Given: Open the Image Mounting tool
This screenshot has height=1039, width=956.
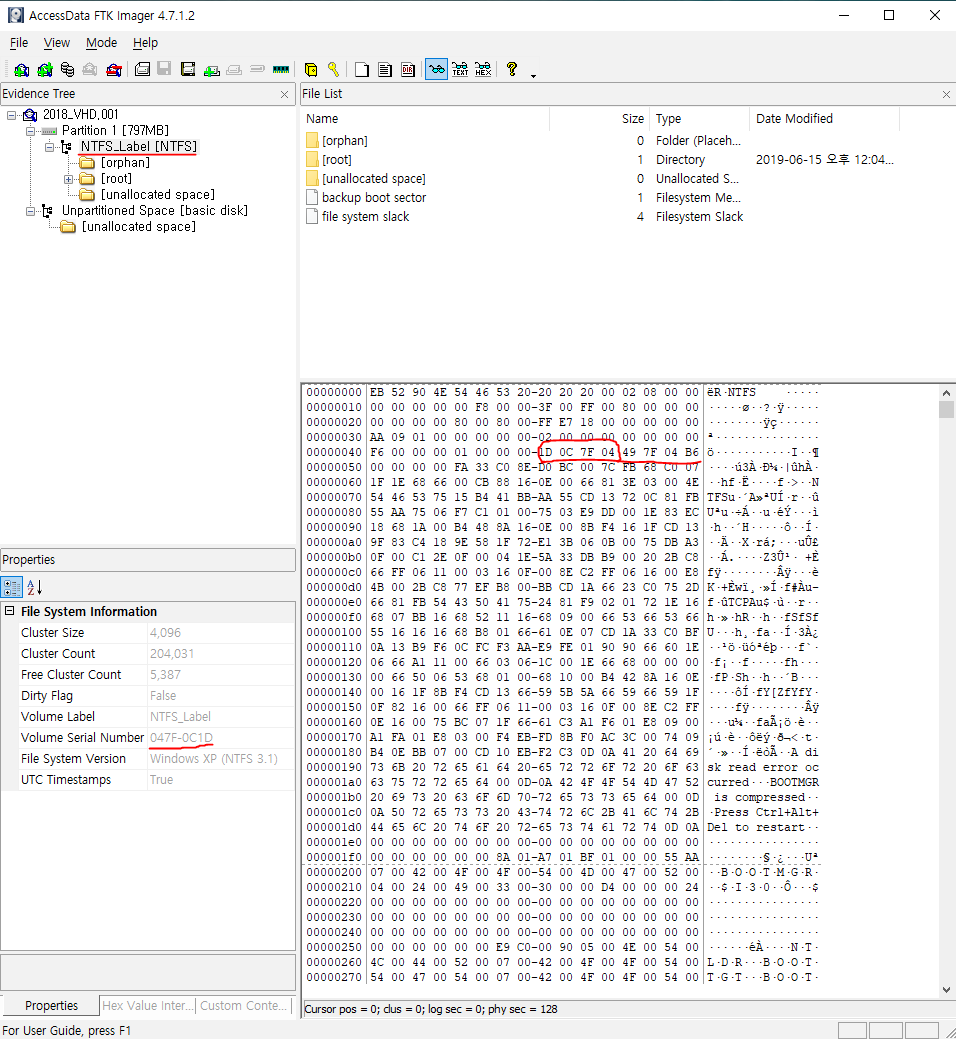Looking at the screenshot, I should (68, 70).
